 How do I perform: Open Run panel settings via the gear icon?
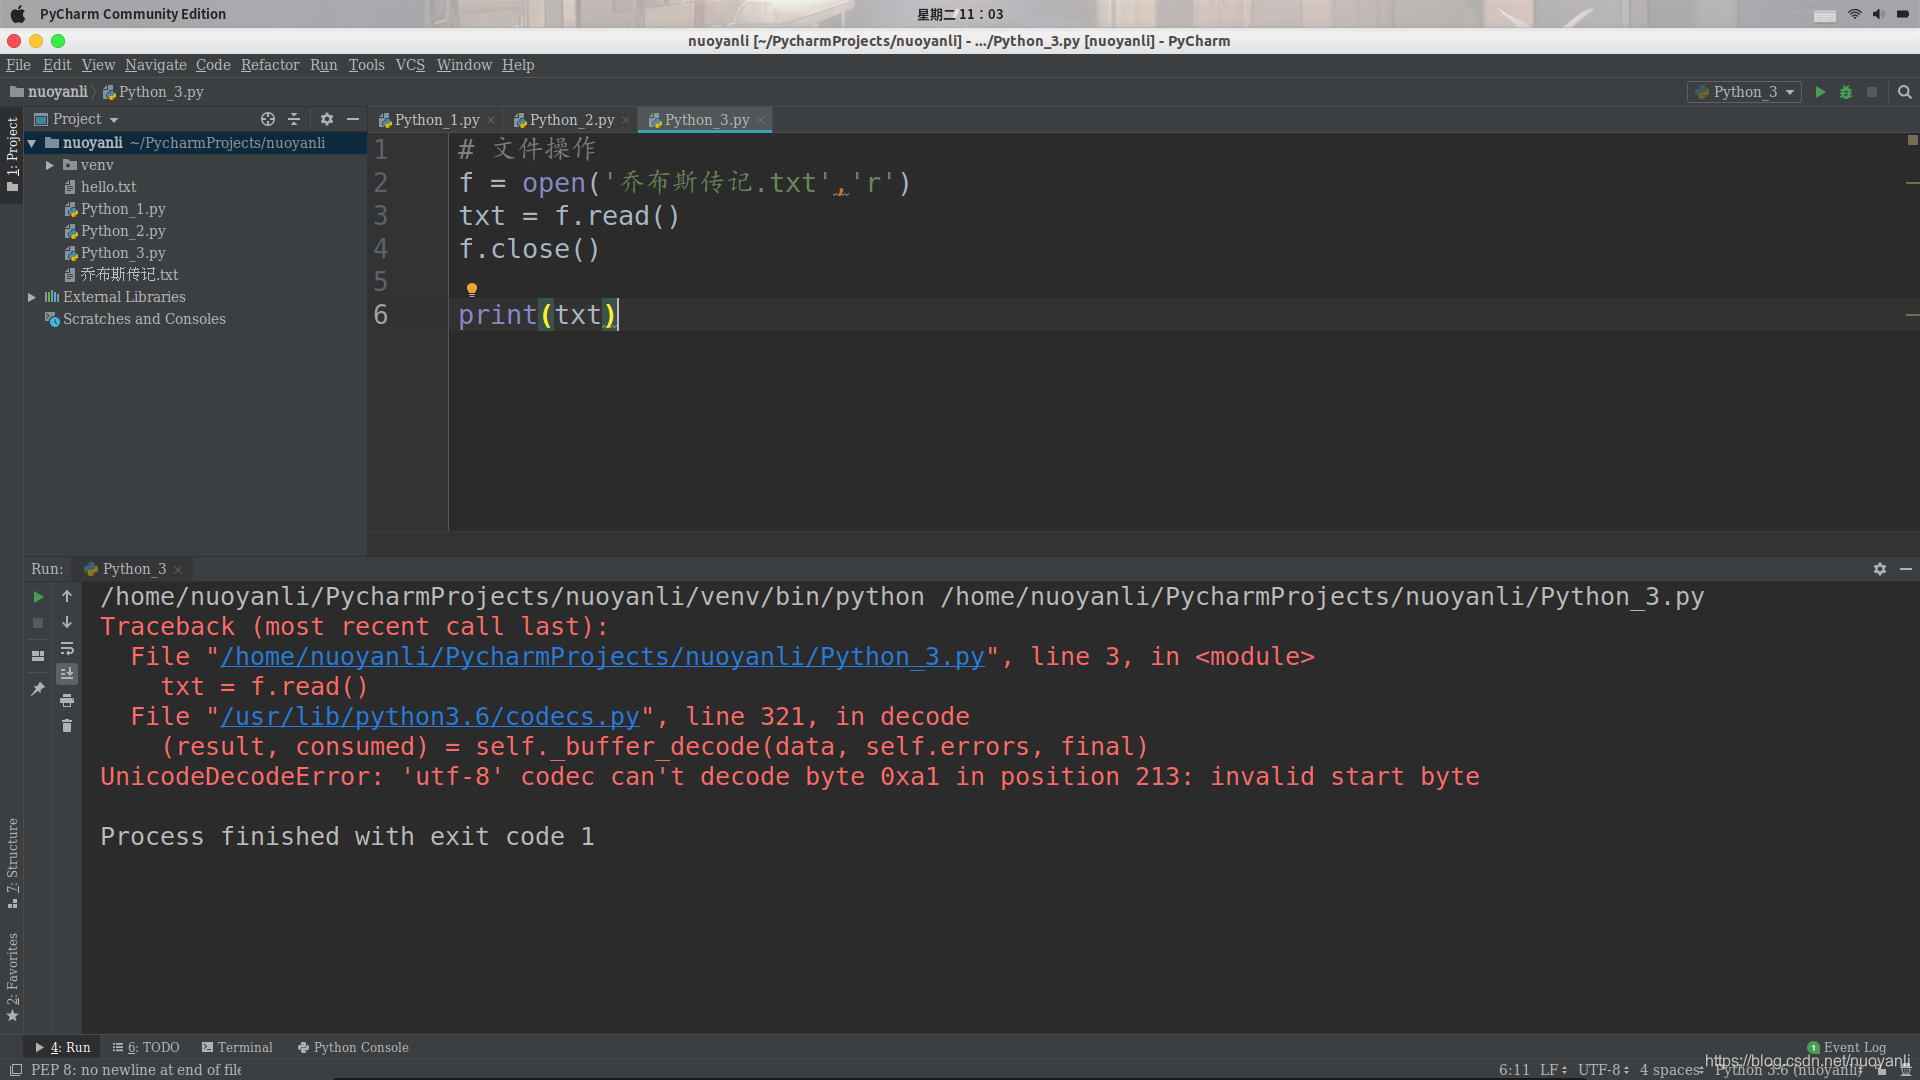point(1880,569)
